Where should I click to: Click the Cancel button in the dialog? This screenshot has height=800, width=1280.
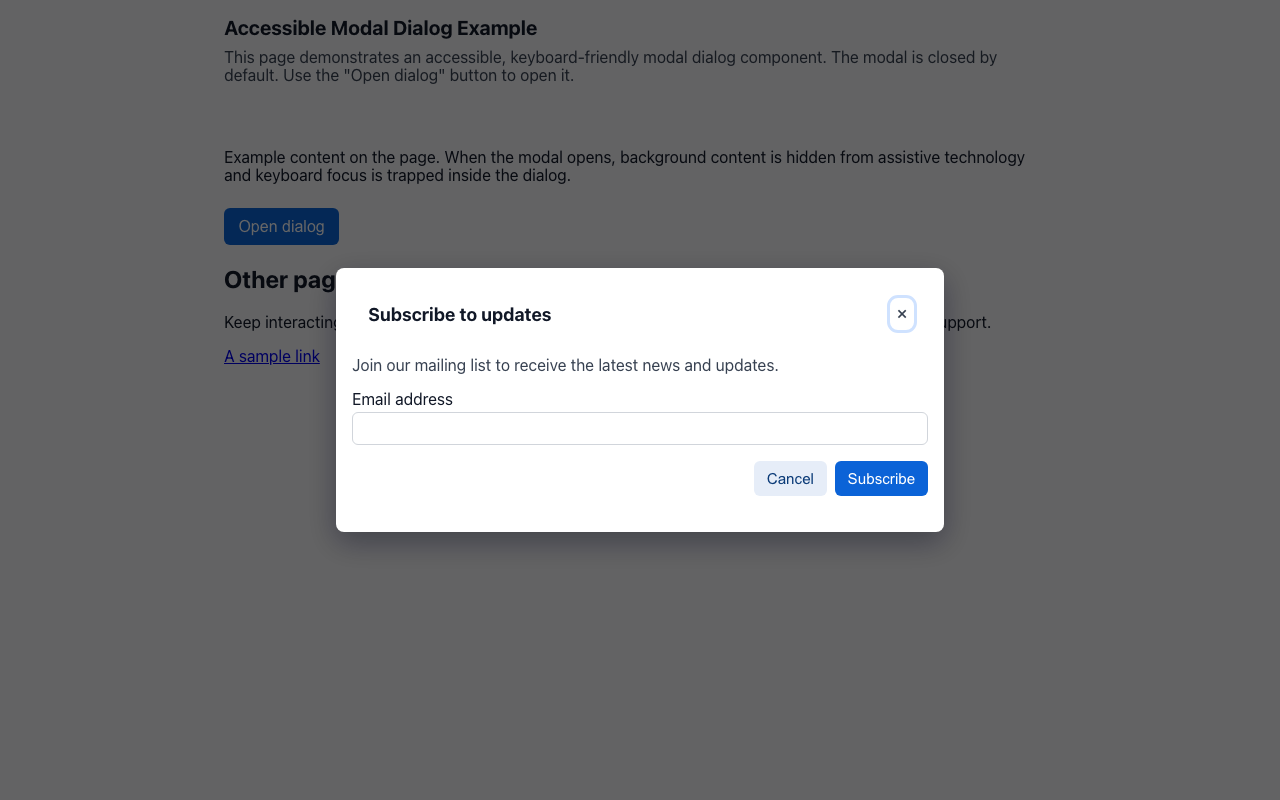790,478
